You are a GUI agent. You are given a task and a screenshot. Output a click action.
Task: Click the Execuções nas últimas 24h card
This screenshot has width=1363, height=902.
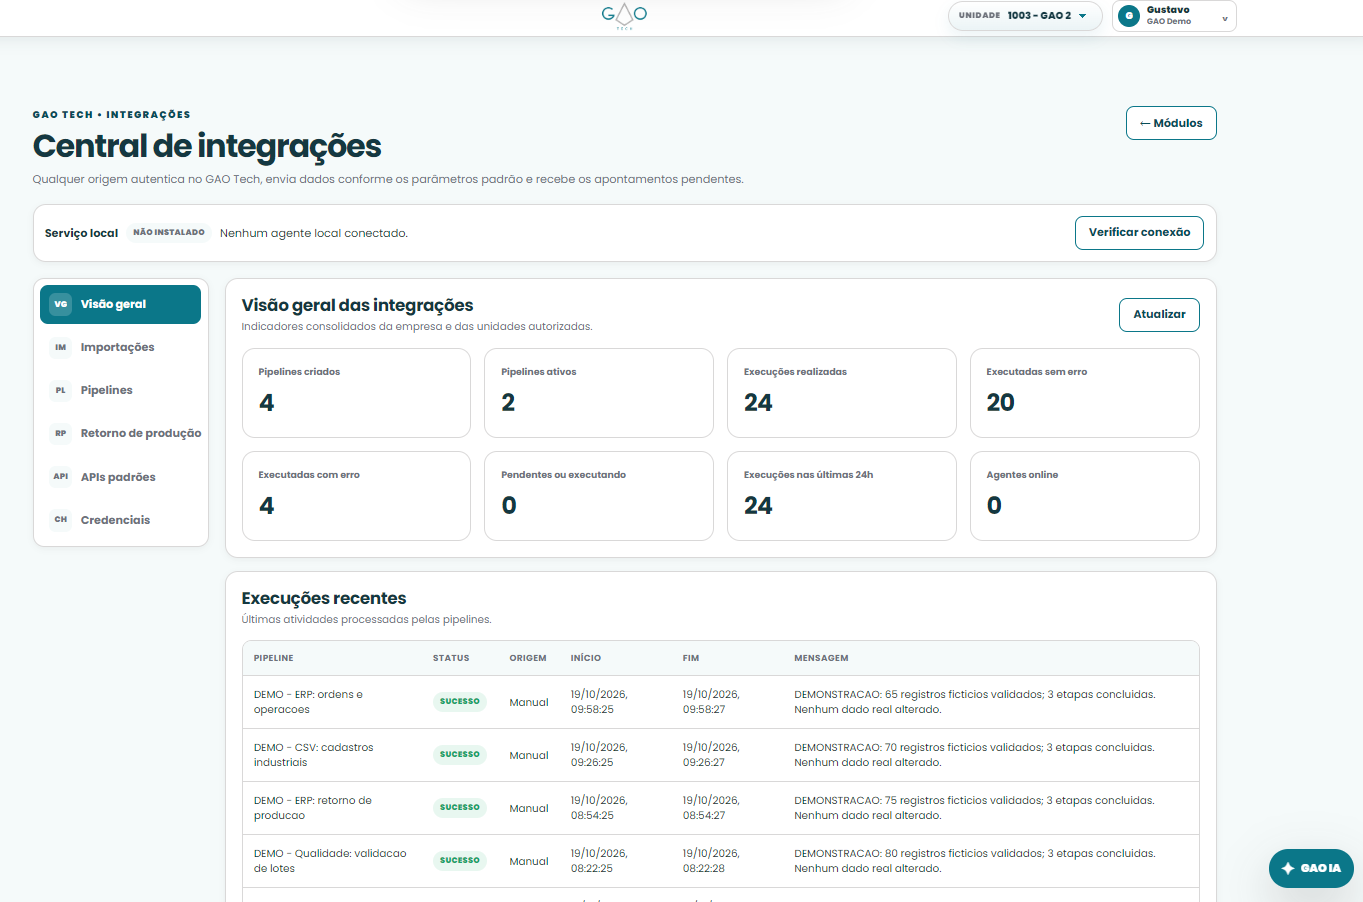click(842, 496)
